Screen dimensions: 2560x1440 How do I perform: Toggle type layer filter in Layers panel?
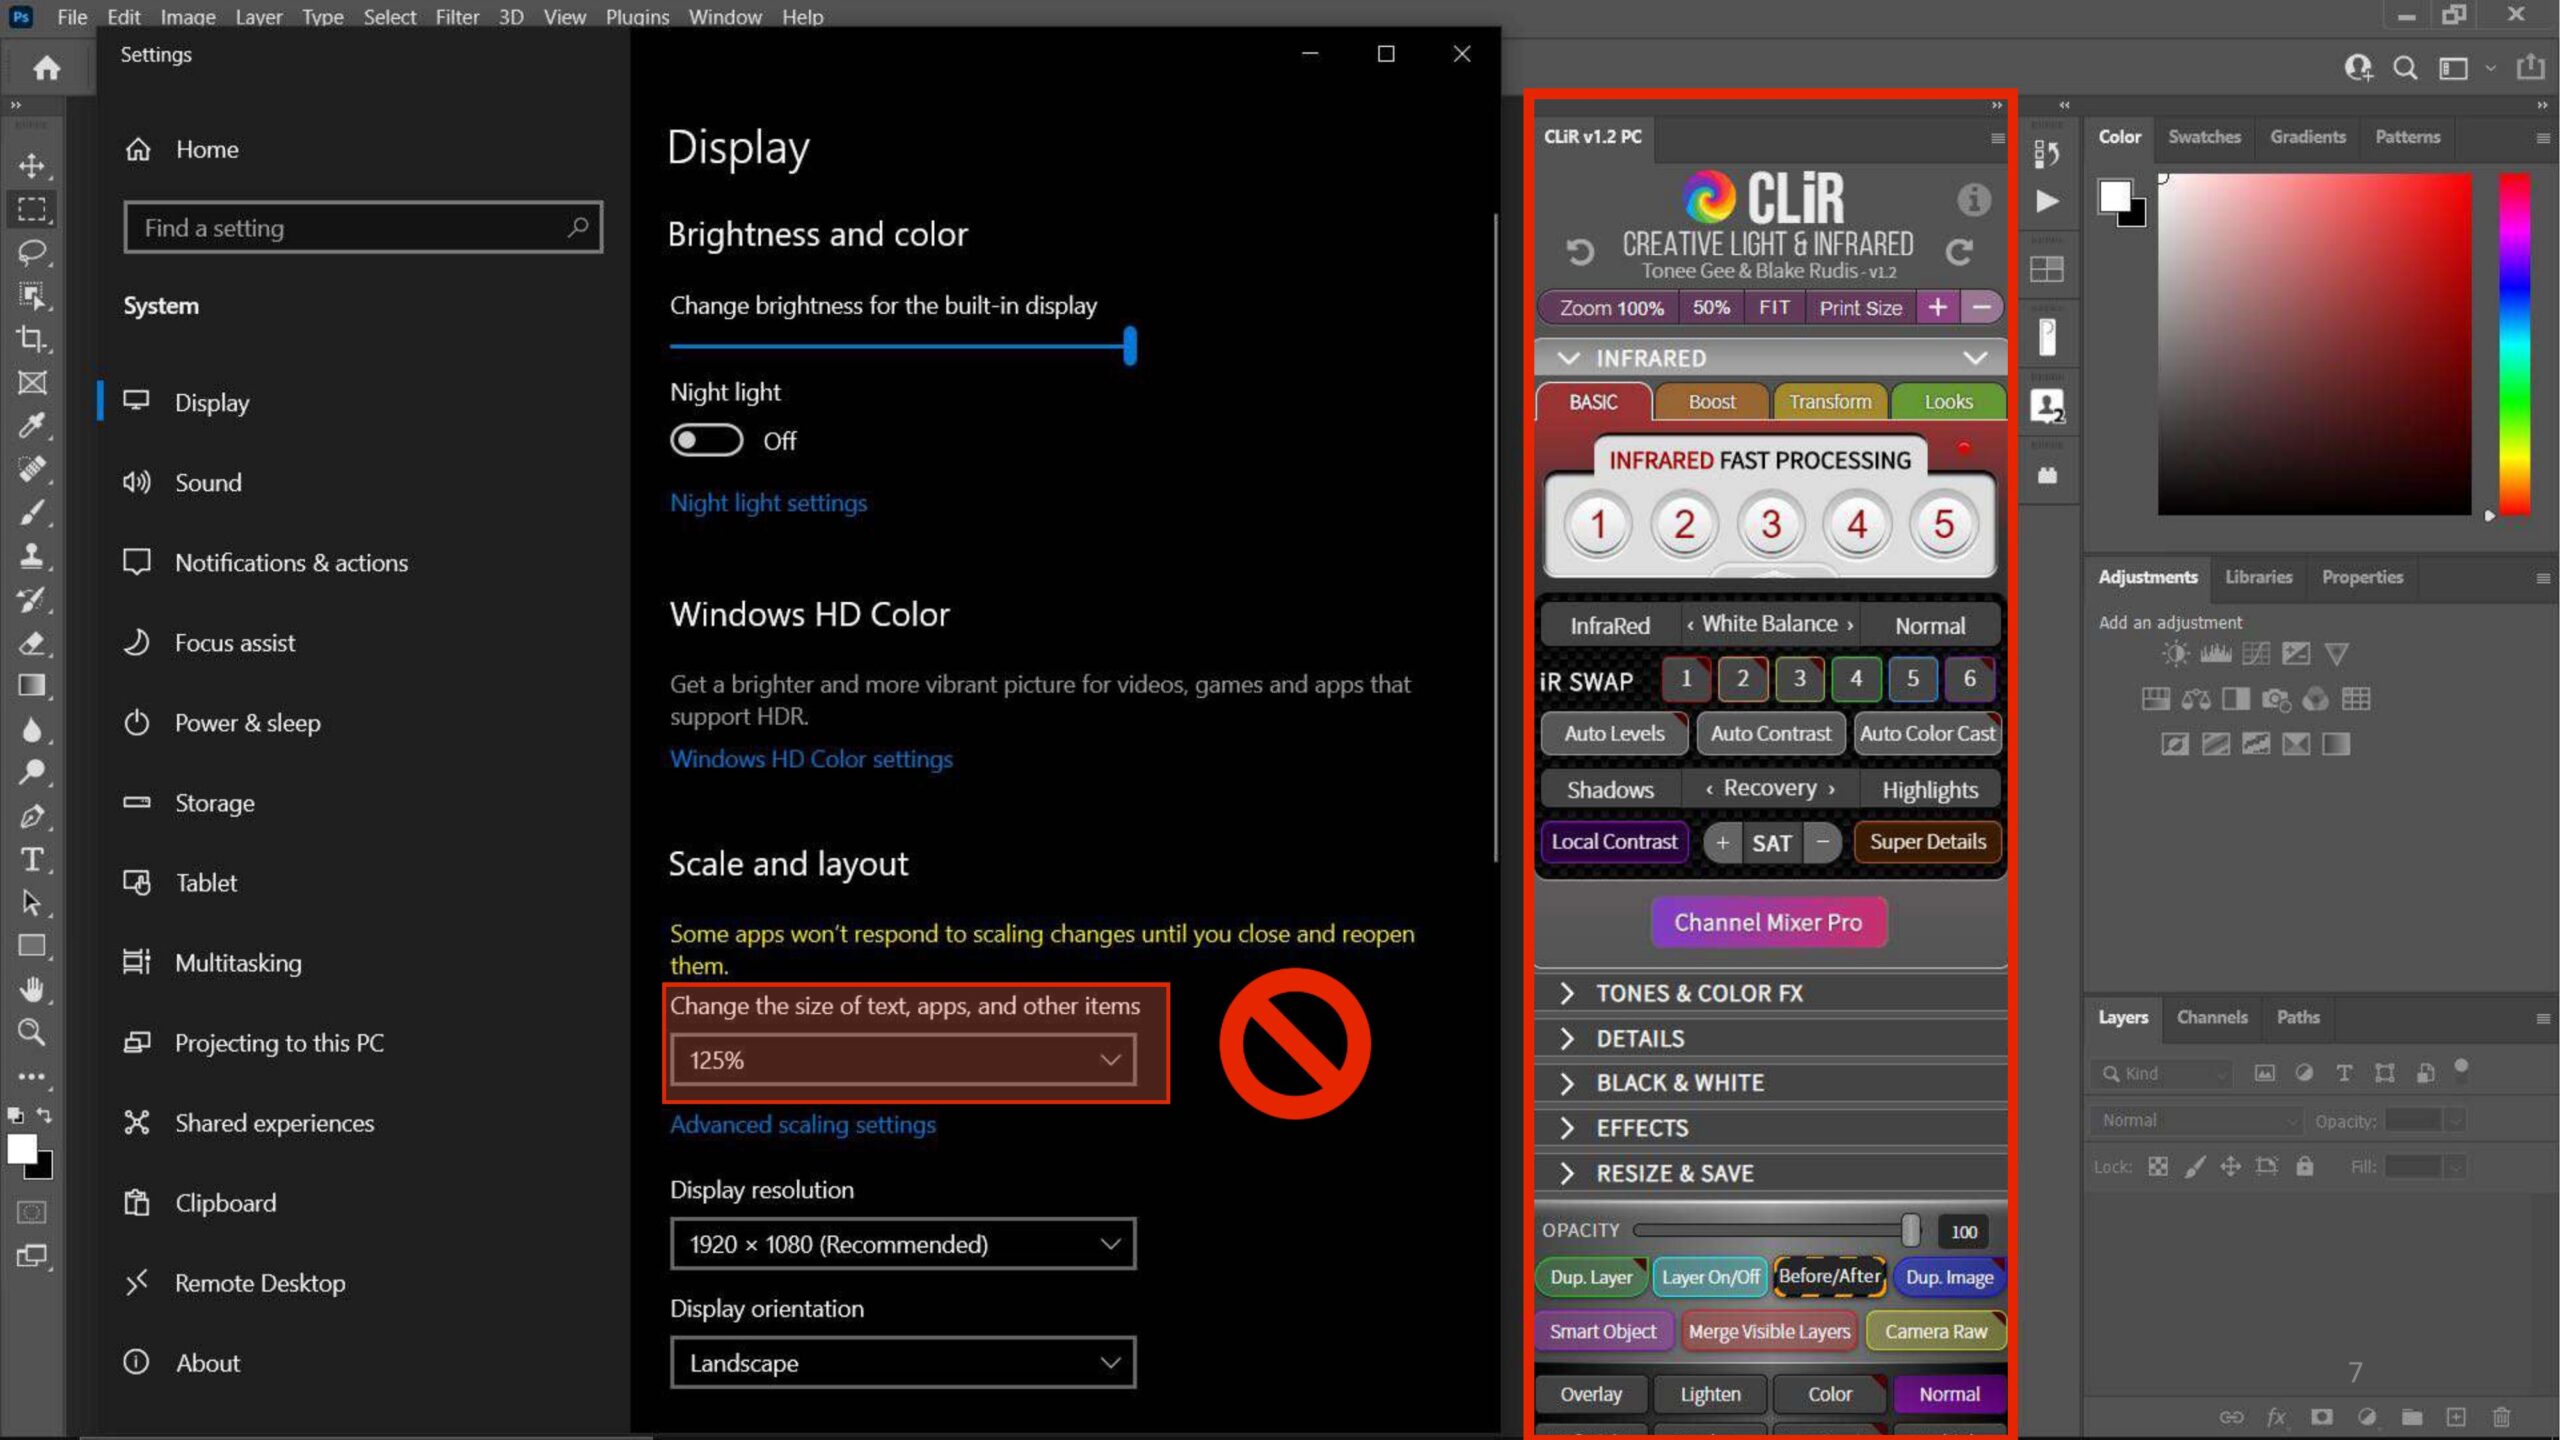click(2344, 1073)
